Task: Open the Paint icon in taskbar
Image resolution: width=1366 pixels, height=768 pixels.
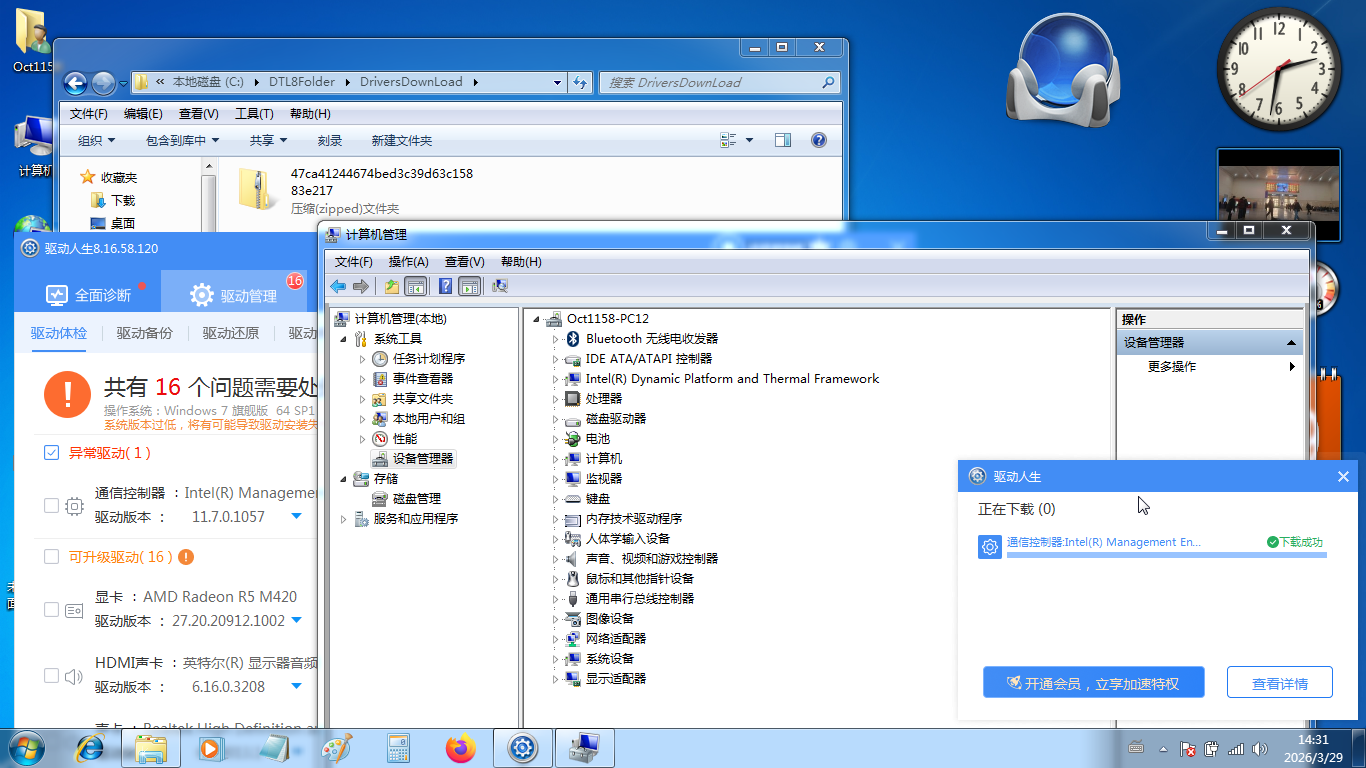Action: 337,748
